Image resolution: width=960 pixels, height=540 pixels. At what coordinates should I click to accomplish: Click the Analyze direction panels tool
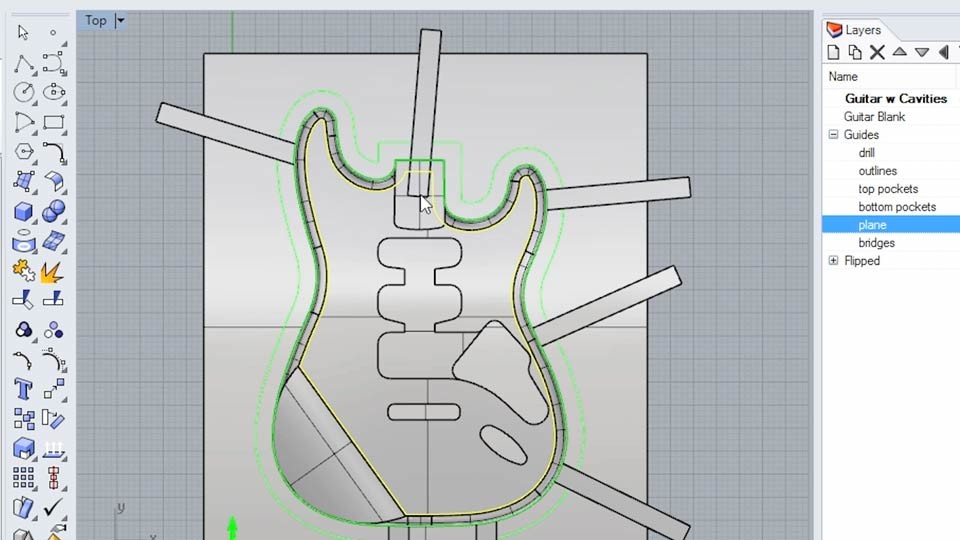pos(23,508)
